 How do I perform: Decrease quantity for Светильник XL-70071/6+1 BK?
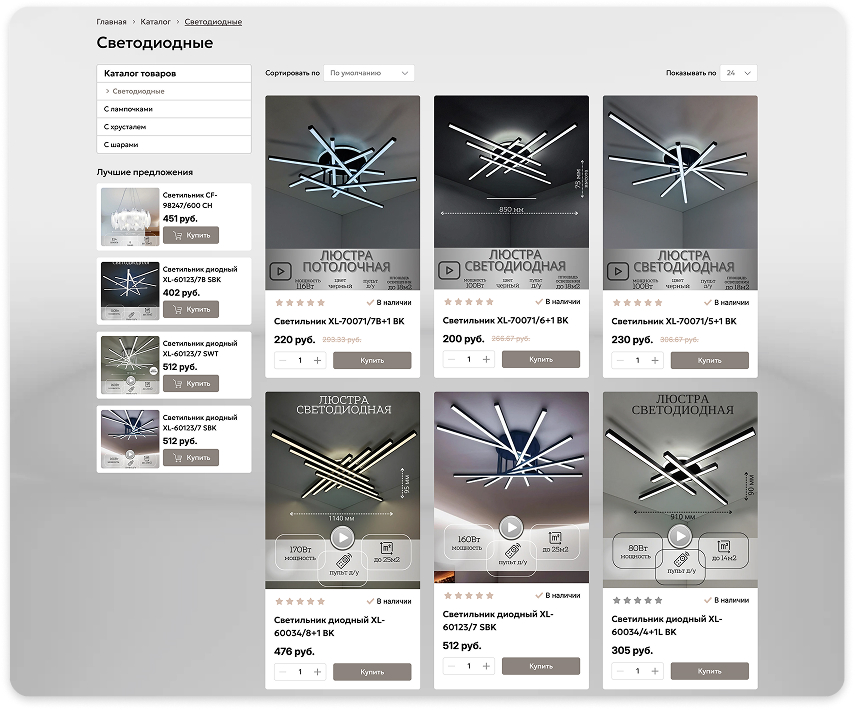point(451,360)
